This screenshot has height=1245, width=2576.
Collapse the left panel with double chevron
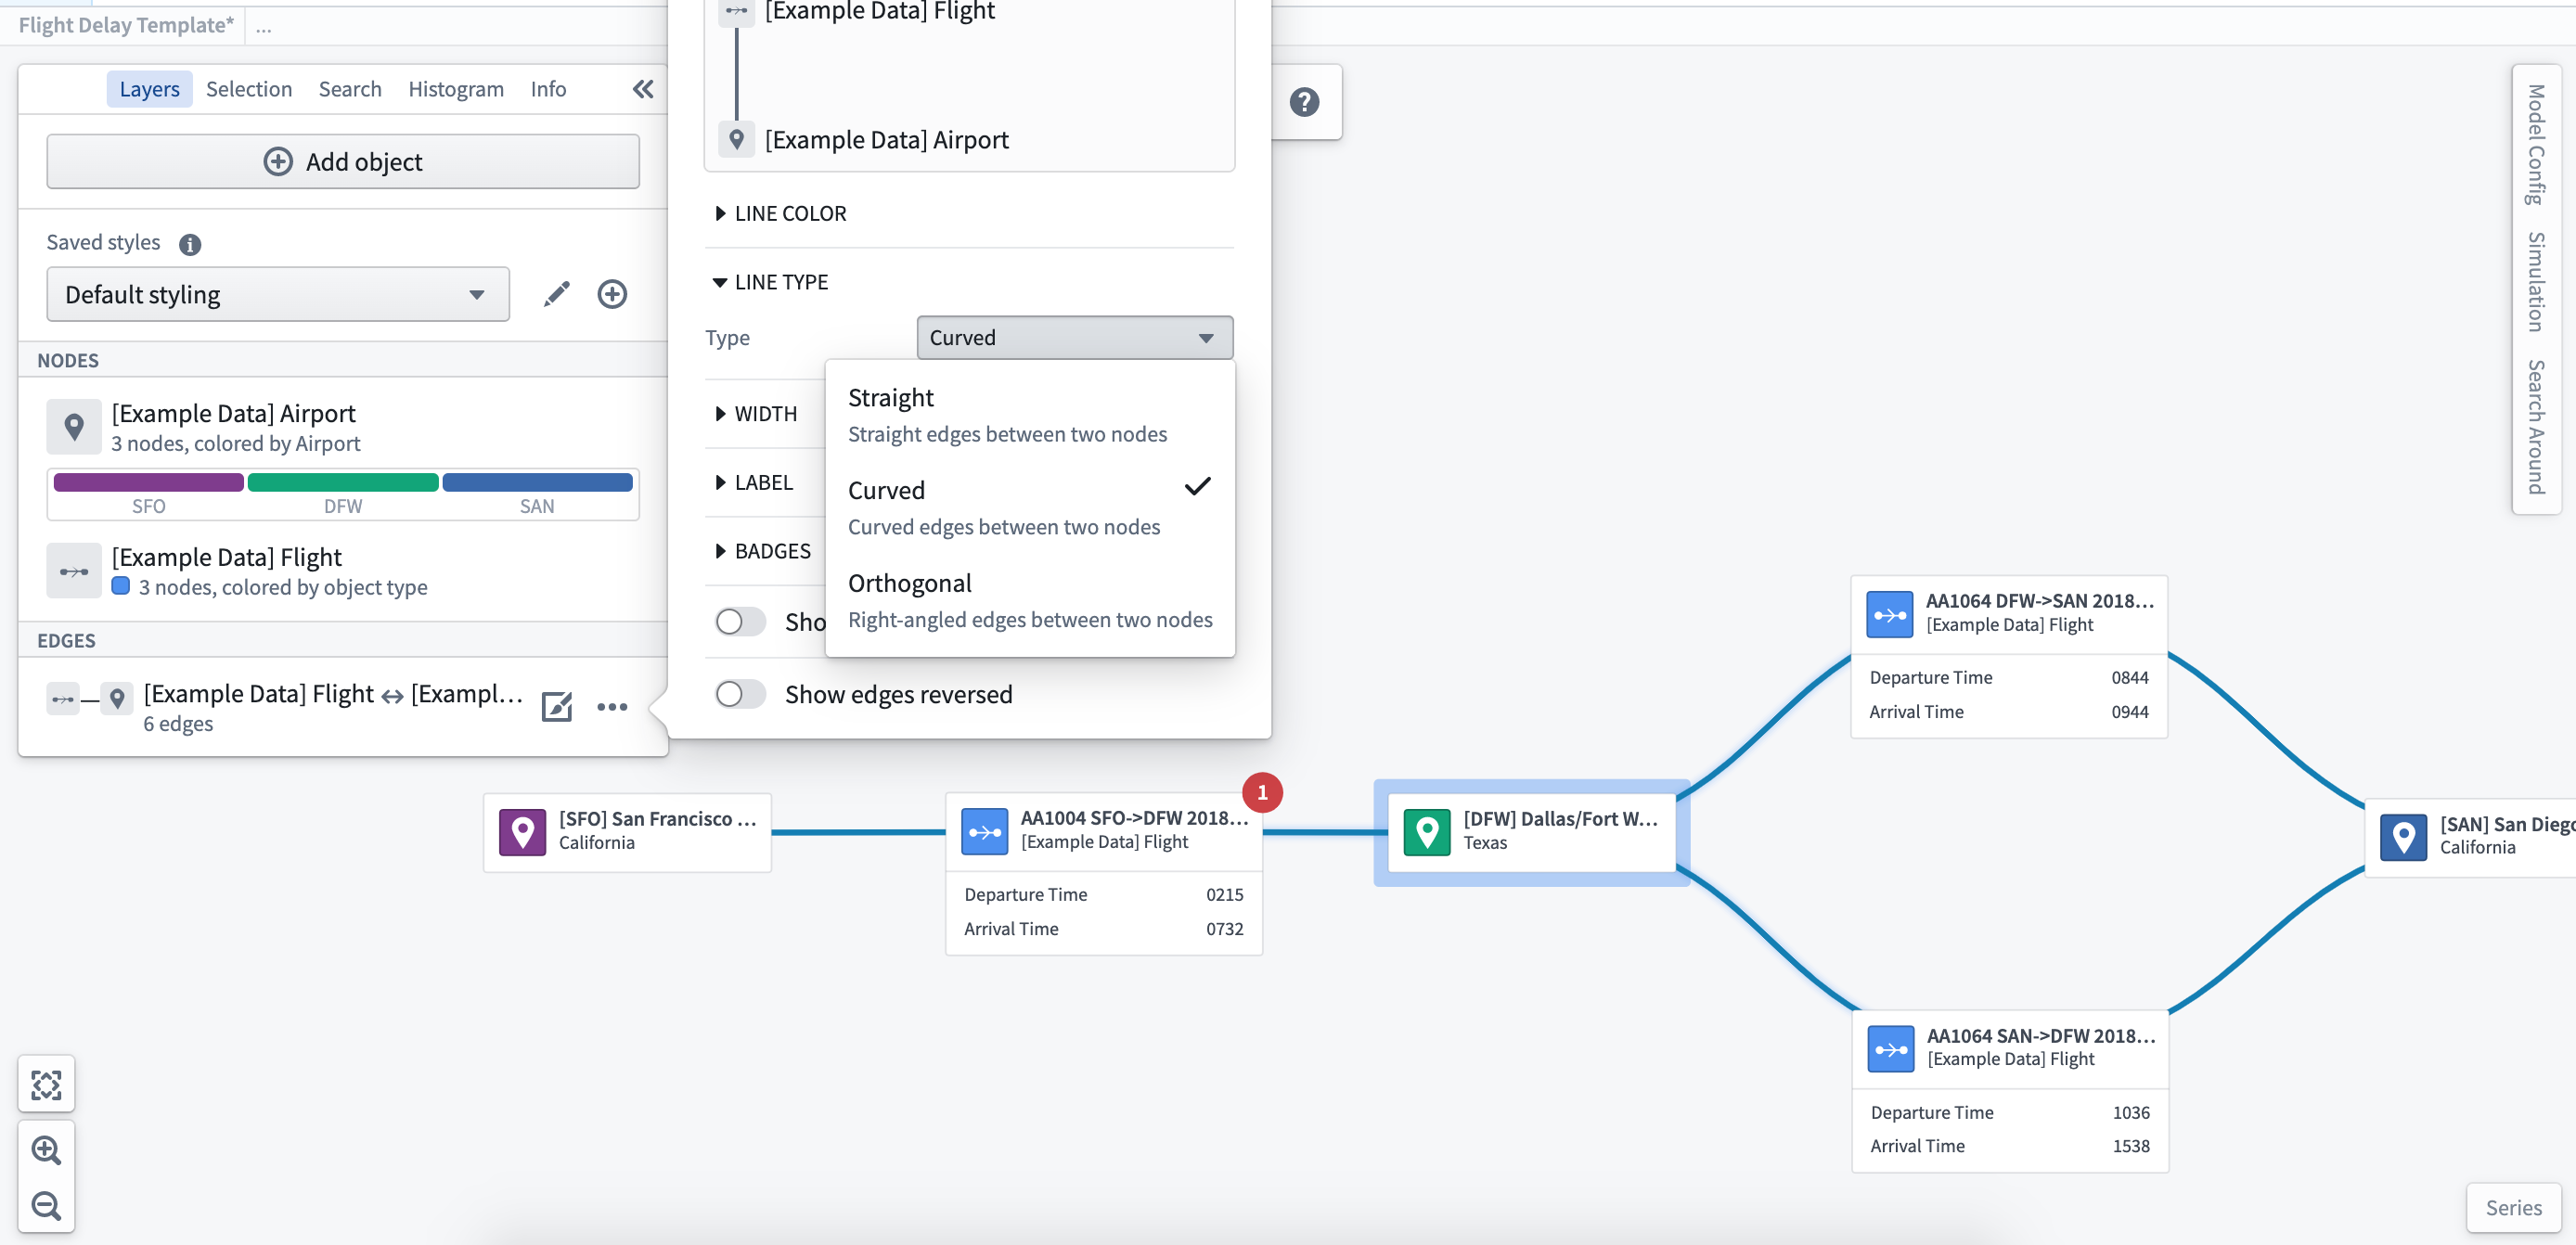click(643, 89)
